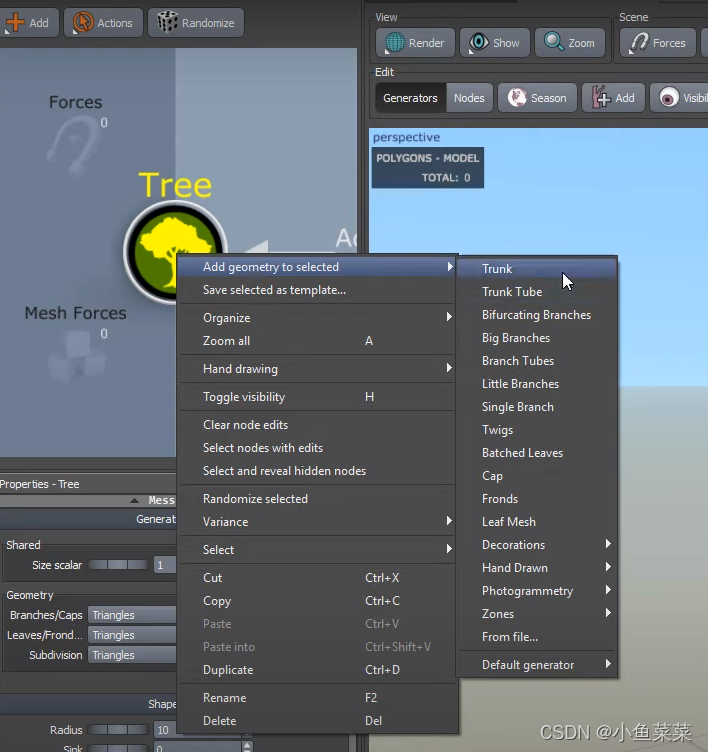This screenshot has height=752, width=708.
Task: Choose From file... option
Action: pos(536,637)
